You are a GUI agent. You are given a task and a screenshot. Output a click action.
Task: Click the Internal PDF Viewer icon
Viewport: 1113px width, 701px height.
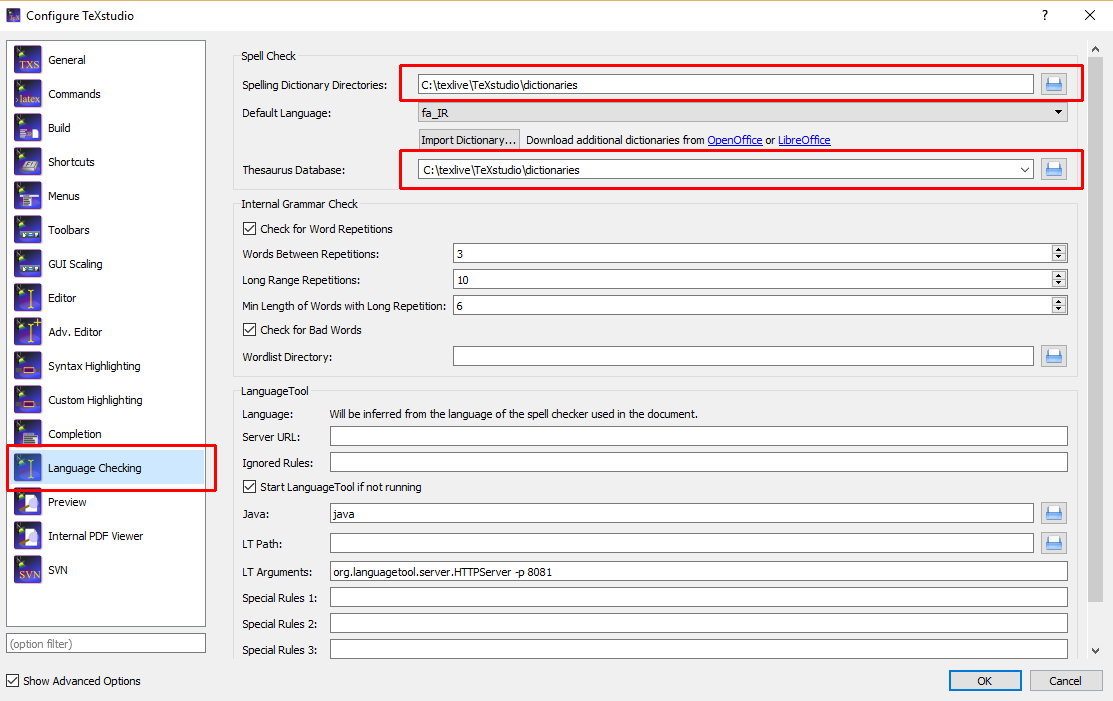pos(28,536)
